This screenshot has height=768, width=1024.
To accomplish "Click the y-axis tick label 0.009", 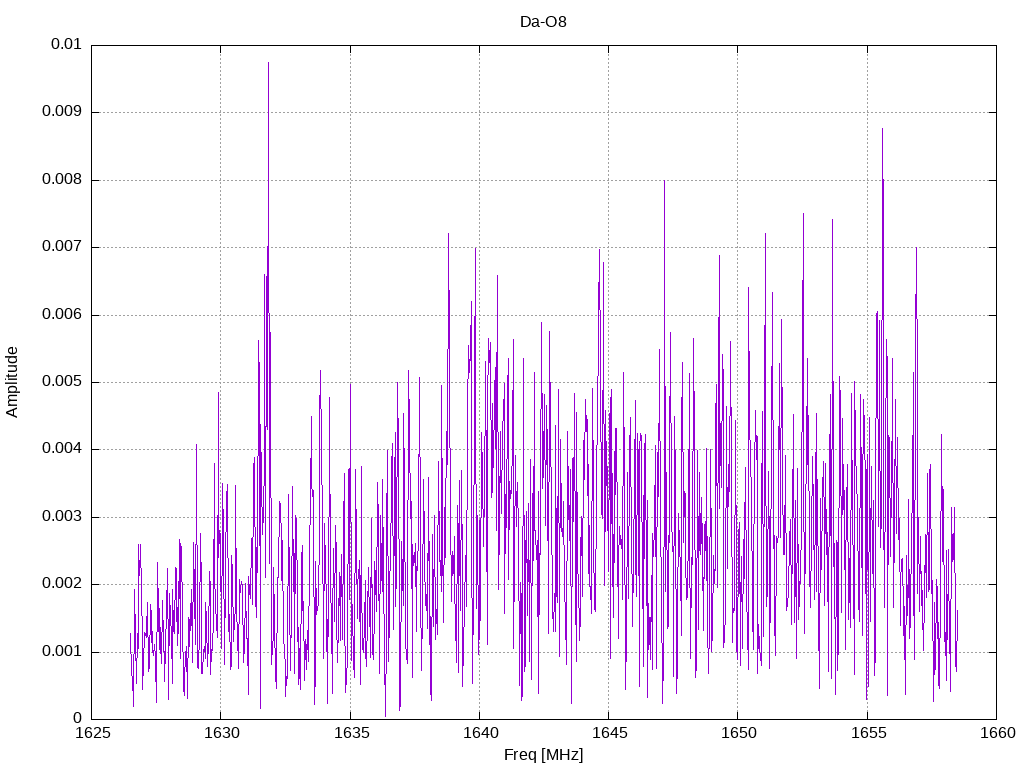I will [62, 112].
